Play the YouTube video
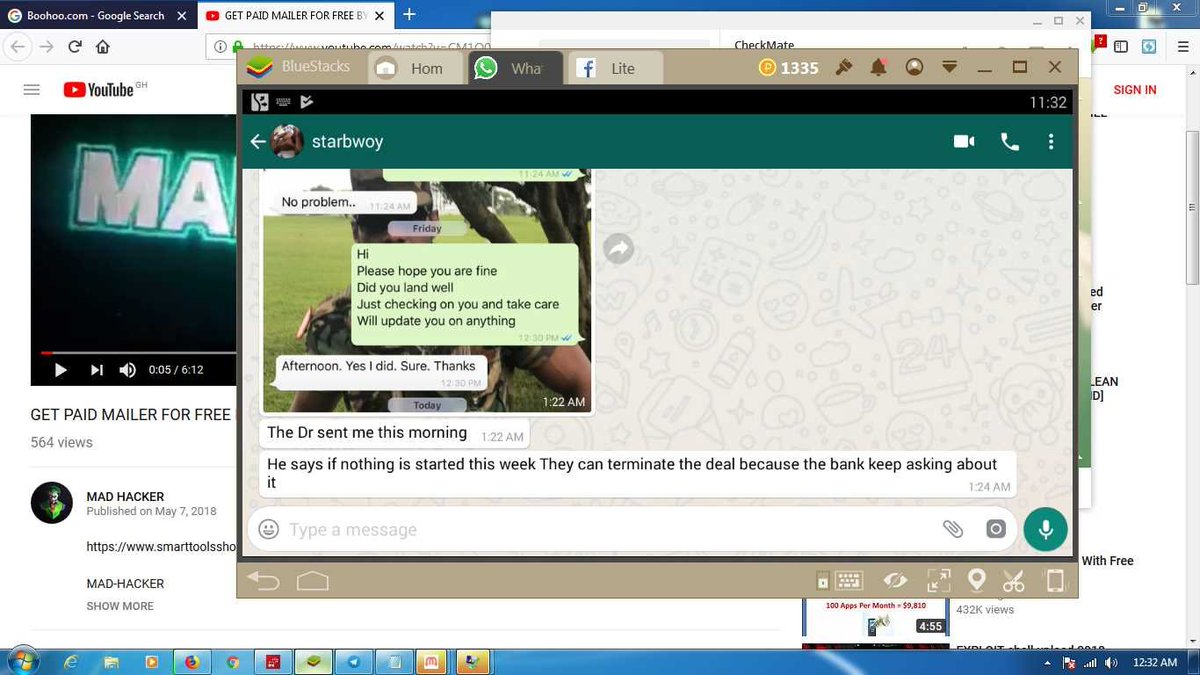This screenshot has width=1200, height=675. click(x=60, y=370)
